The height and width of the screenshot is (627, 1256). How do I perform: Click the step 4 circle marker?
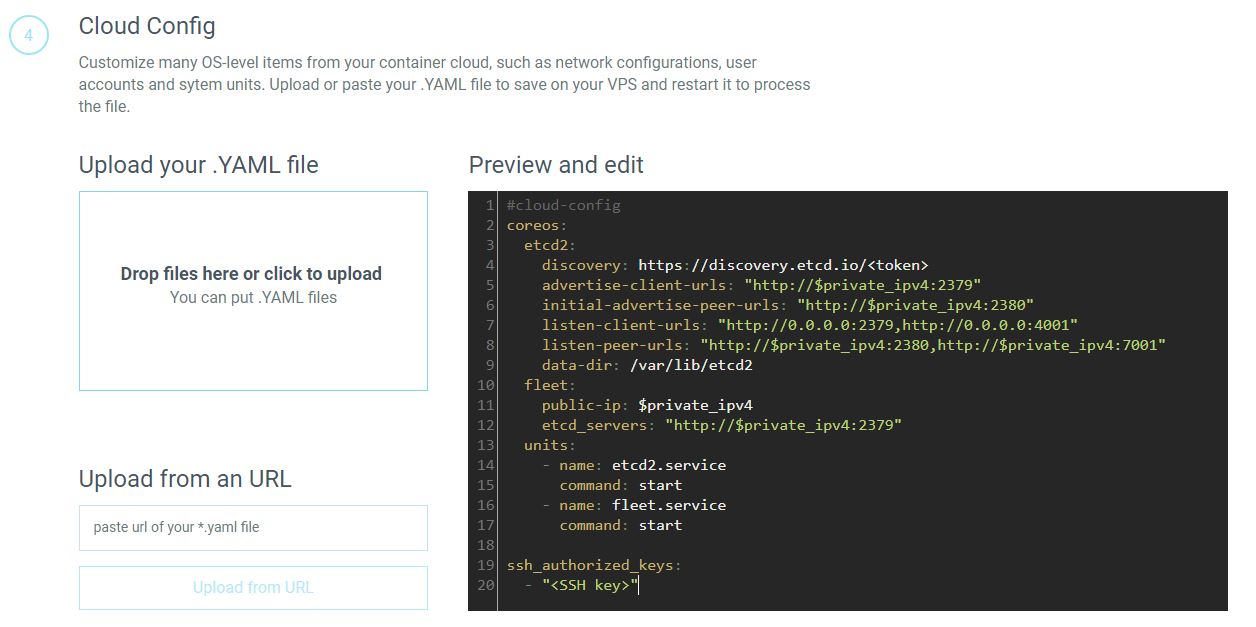click(29, 36)
